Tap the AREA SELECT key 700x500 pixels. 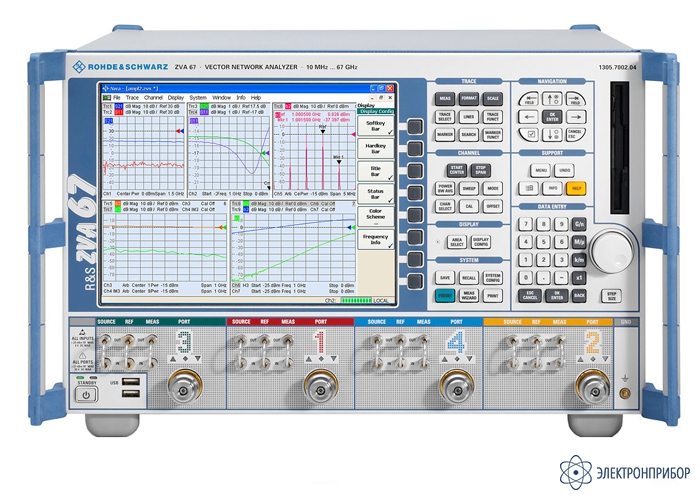(457, 242)
